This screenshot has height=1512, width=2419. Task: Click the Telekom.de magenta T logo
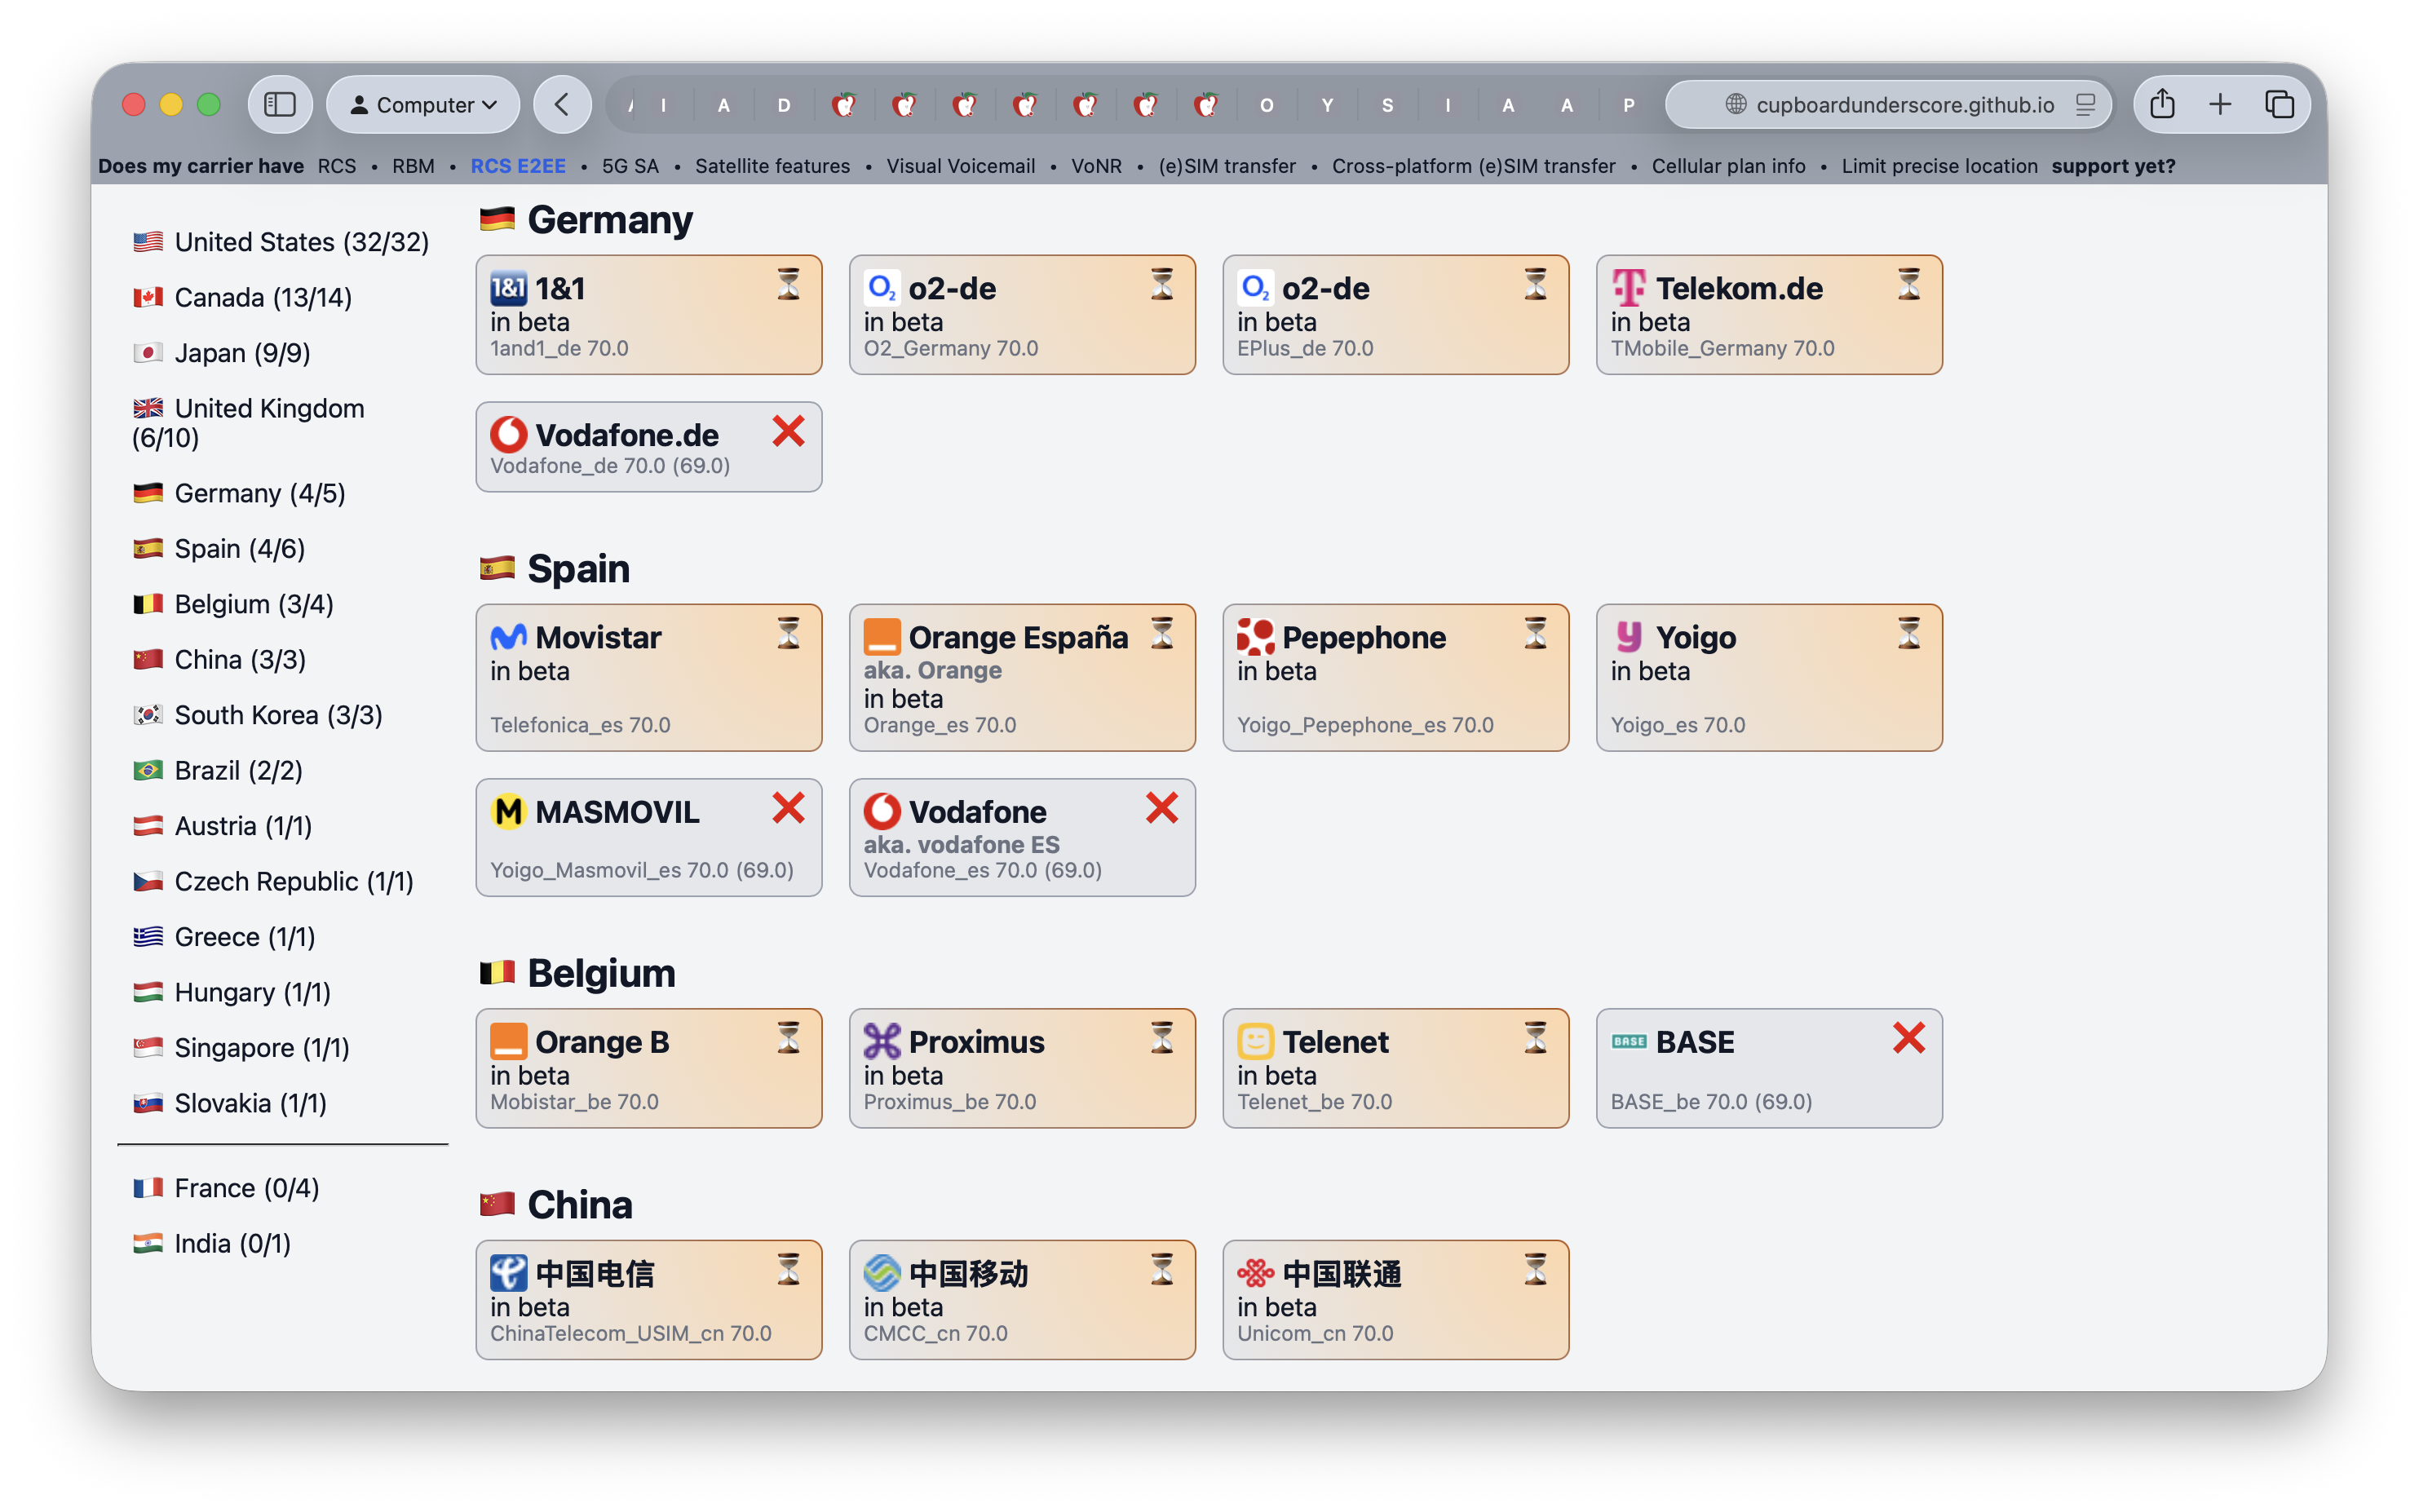[1629, 289]
